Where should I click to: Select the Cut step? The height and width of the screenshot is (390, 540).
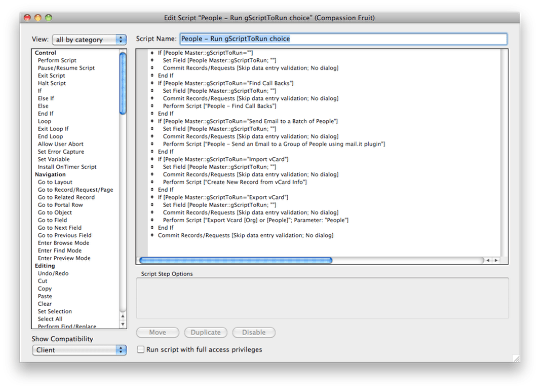click(42, 281)
